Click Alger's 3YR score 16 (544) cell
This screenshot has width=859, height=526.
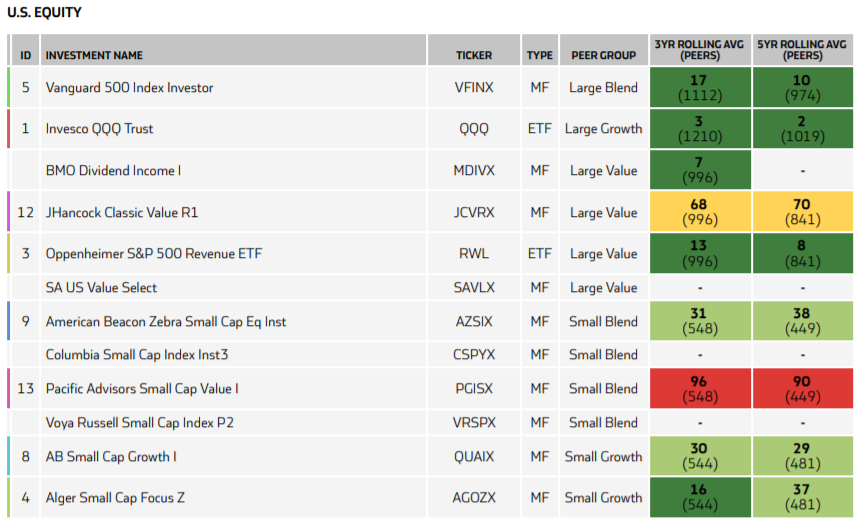[x=700, y=497]
